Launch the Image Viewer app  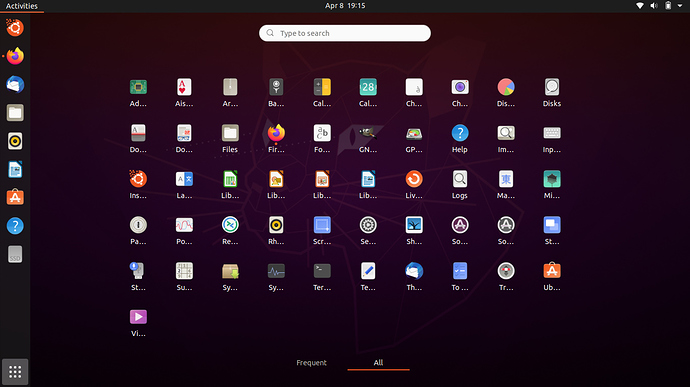[506, 133]
